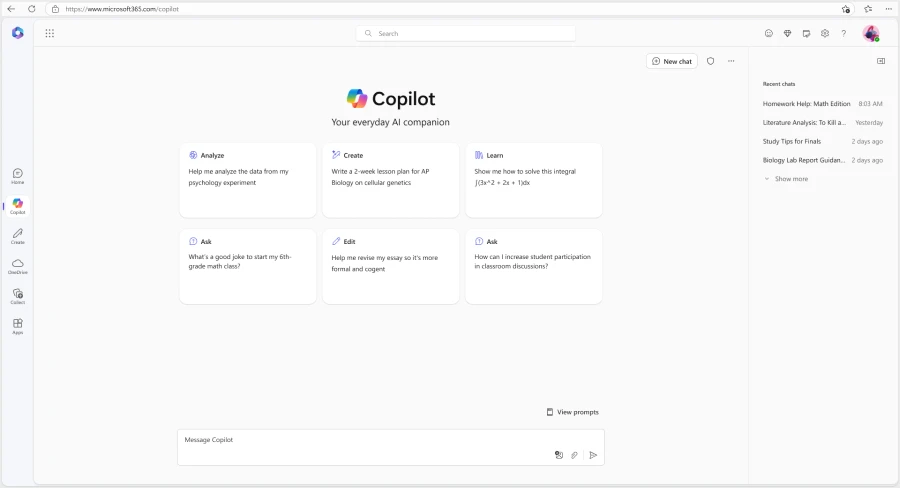The image size is (900, 488).
Task: Select the Edit essay revision card
Action: coord(391,266)
